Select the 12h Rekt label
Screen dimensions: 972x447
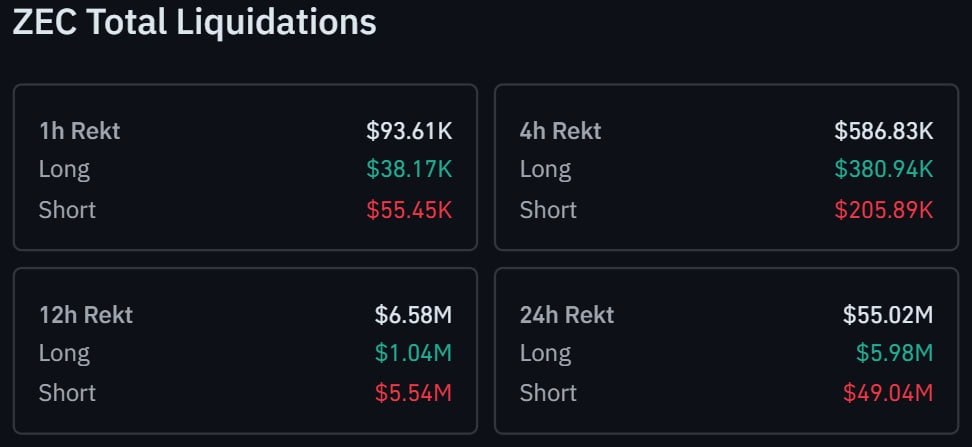click(86, 315)
